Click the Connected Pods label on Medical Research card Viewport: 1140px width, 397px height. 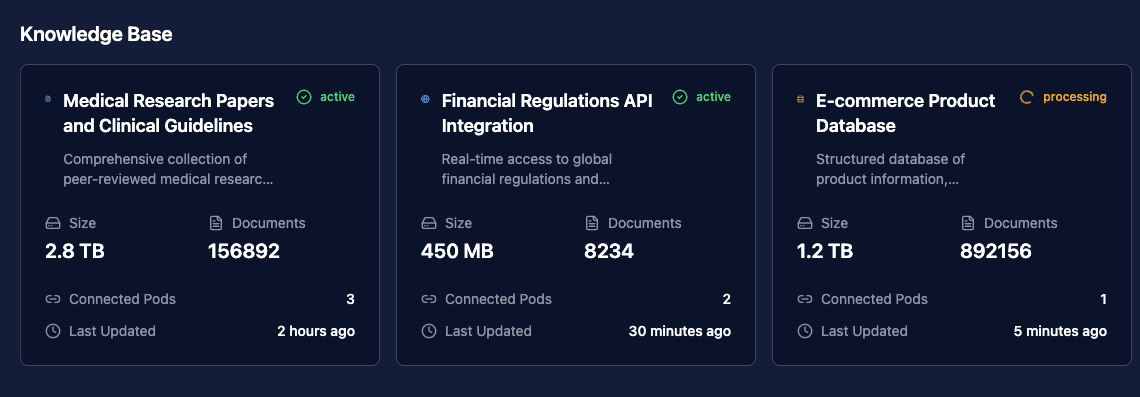pos(122,299)
